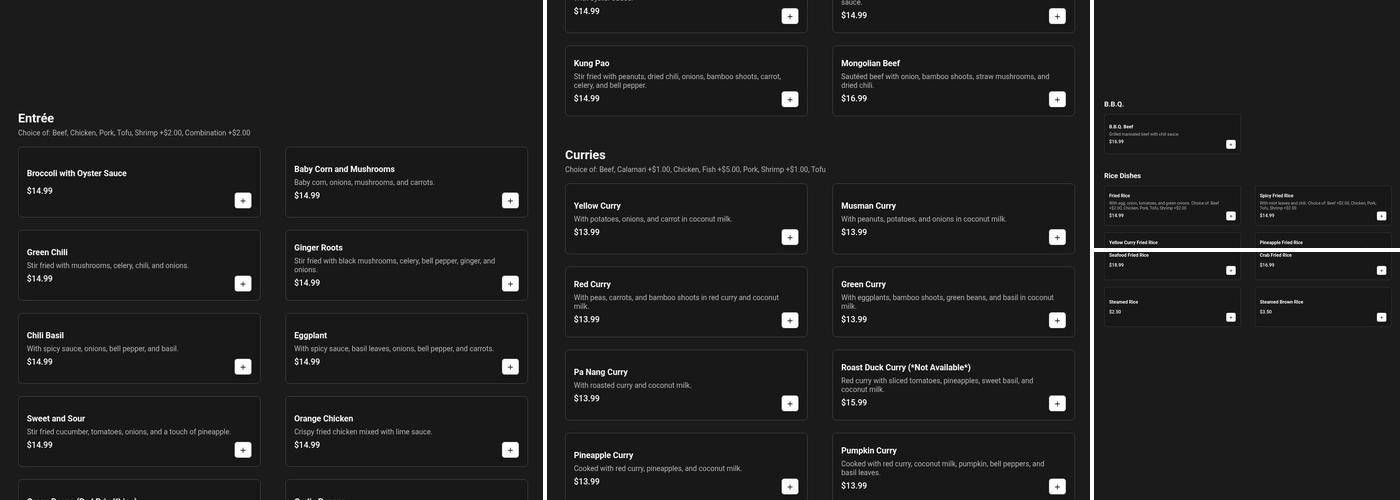Click the plus icon for Green Chili
The height and width of the screenshot is (500, 1400).
pos(243,284)
